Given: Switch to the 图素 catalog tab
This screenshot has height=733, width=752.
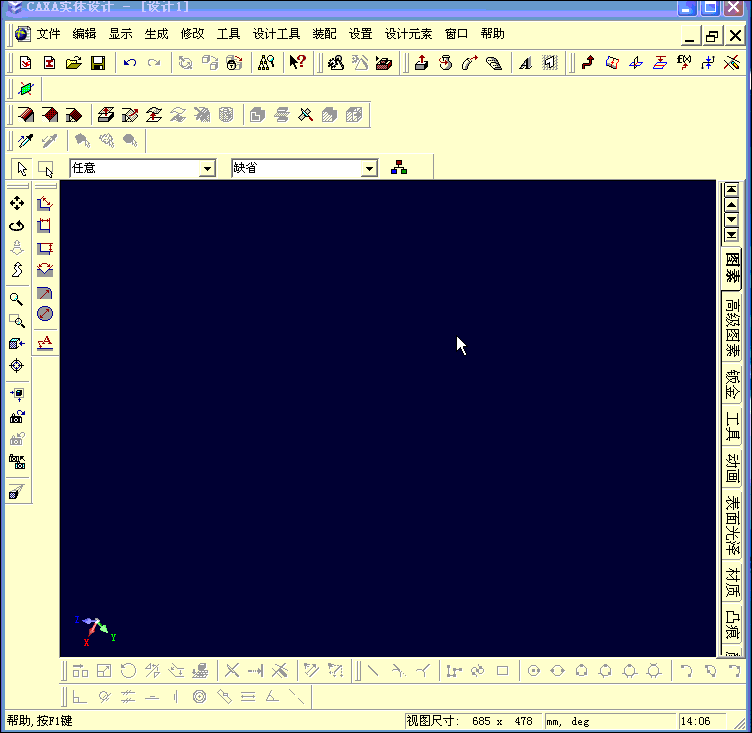Looking at the screenshot, I should click(x=732, y=268).
